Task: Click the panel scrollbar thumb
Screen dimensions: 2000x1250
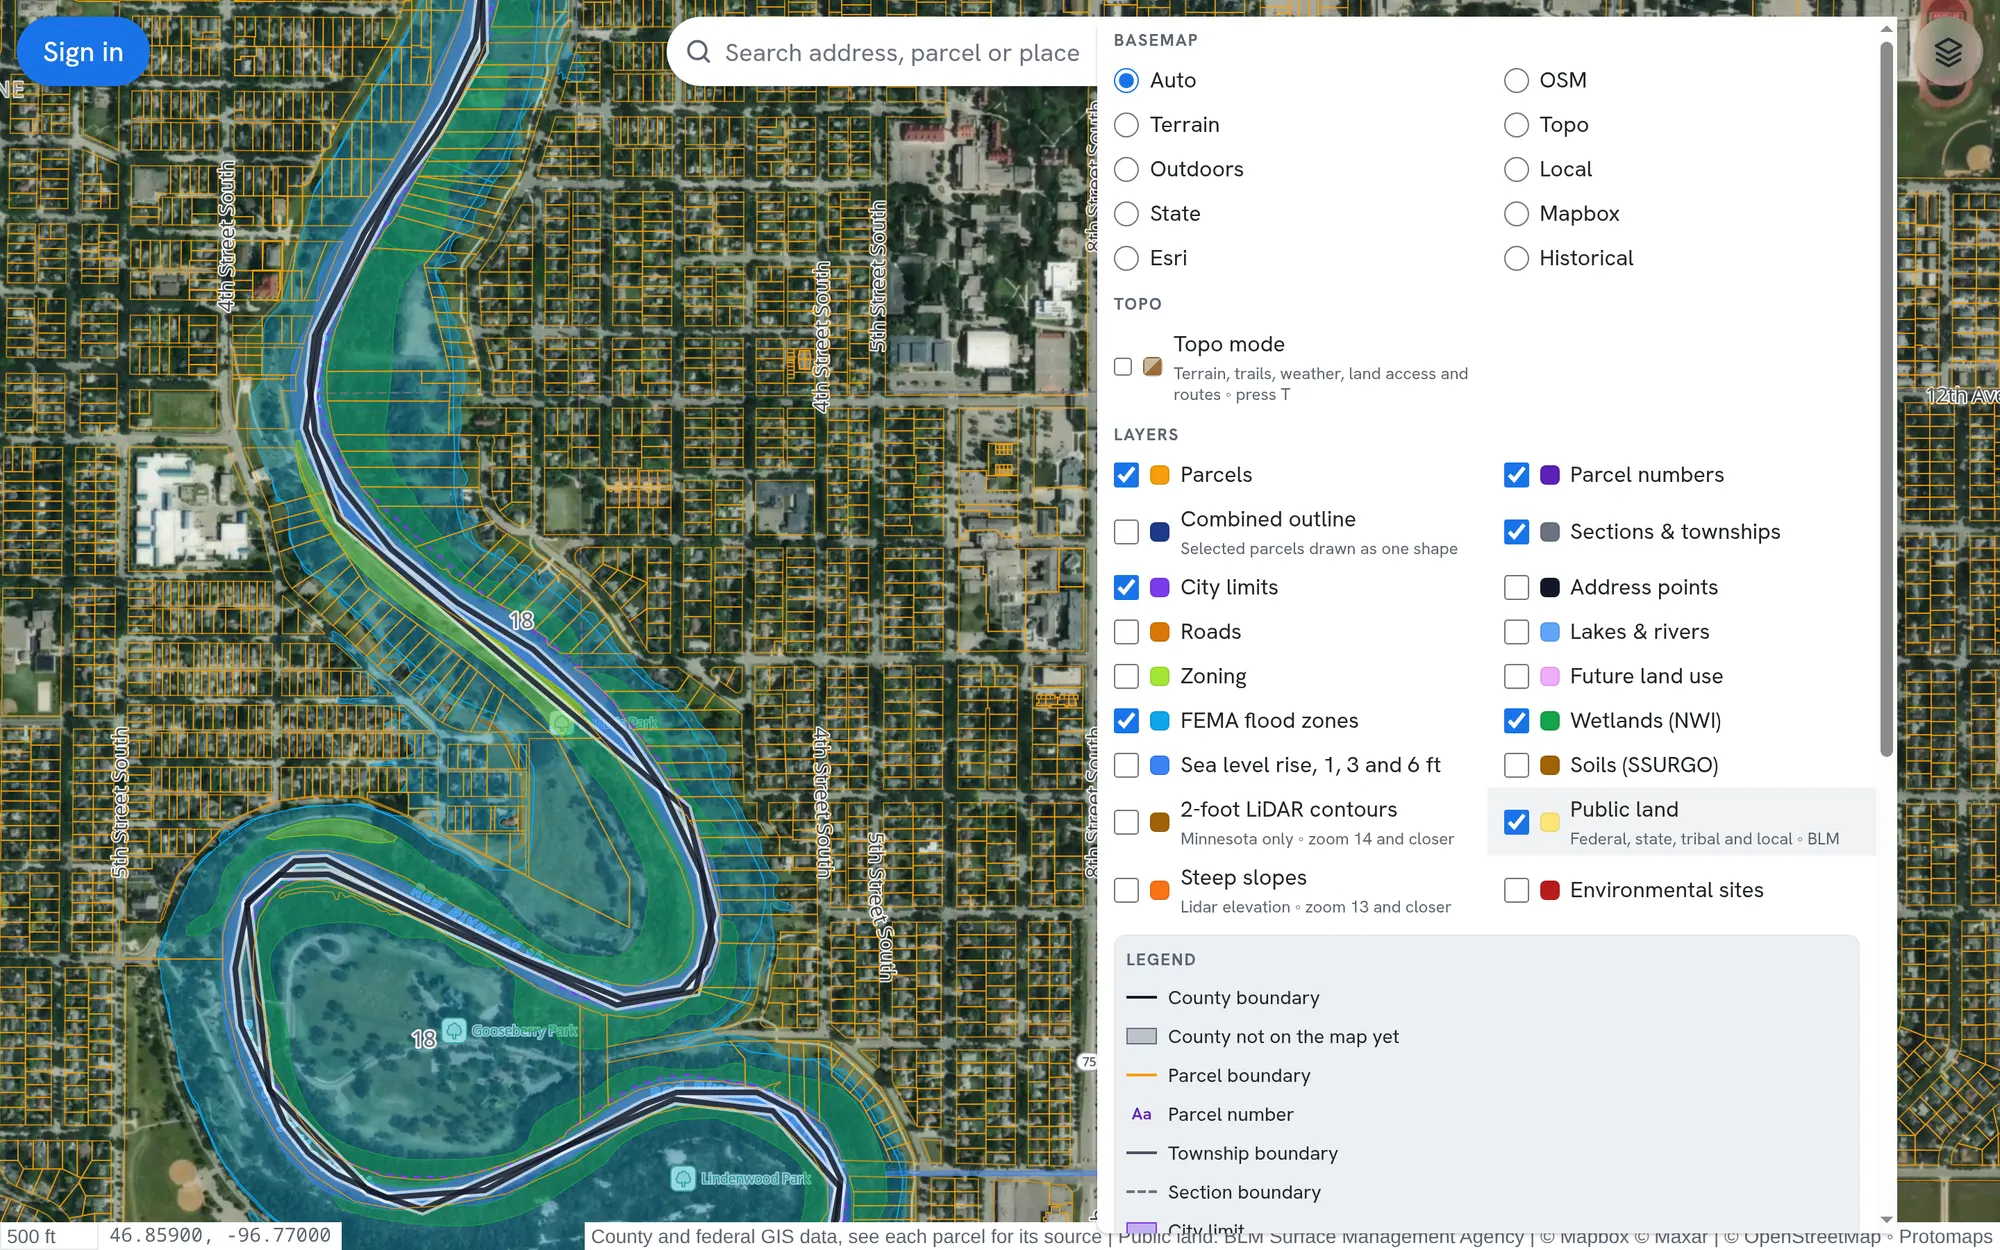Action: [x=1886, y=398]
